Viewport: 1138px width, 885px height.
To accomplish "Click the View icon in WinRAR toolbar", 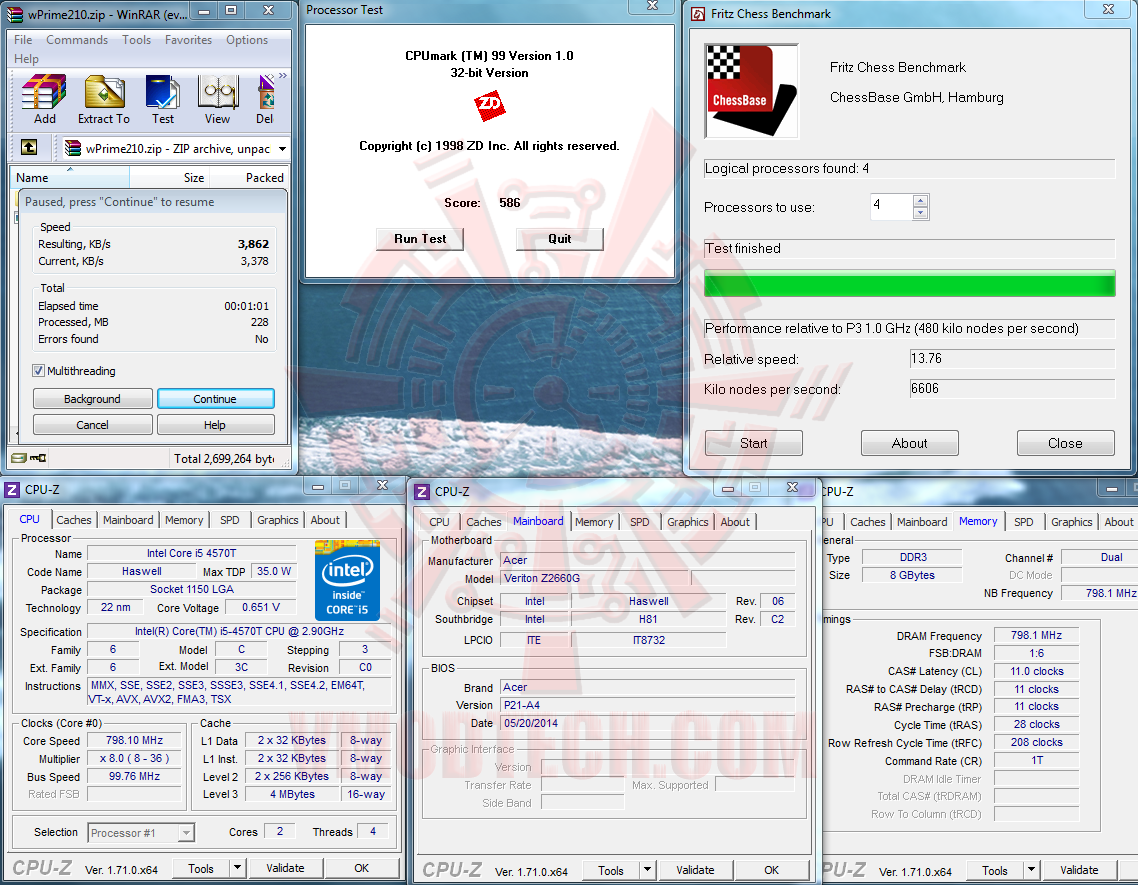I will [x=217, y=99].
